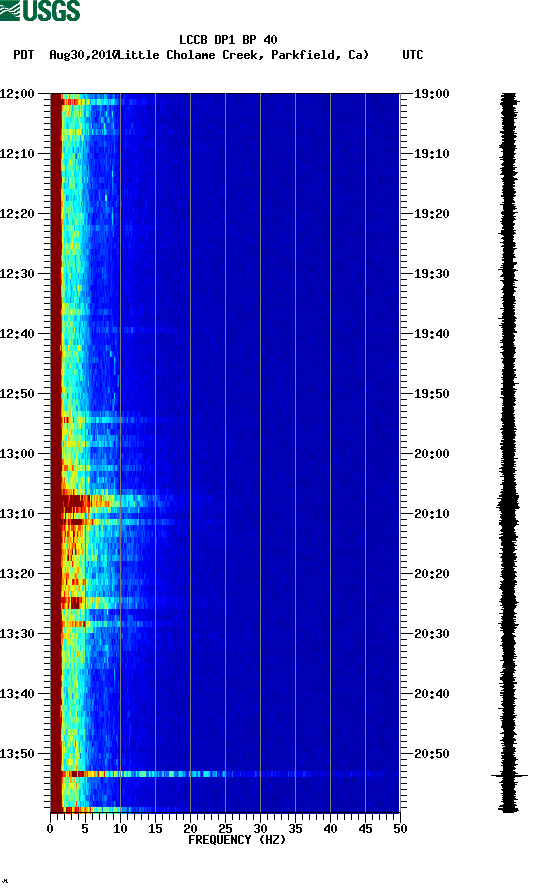Click the '15' frequency axis label

coord(155,828)
